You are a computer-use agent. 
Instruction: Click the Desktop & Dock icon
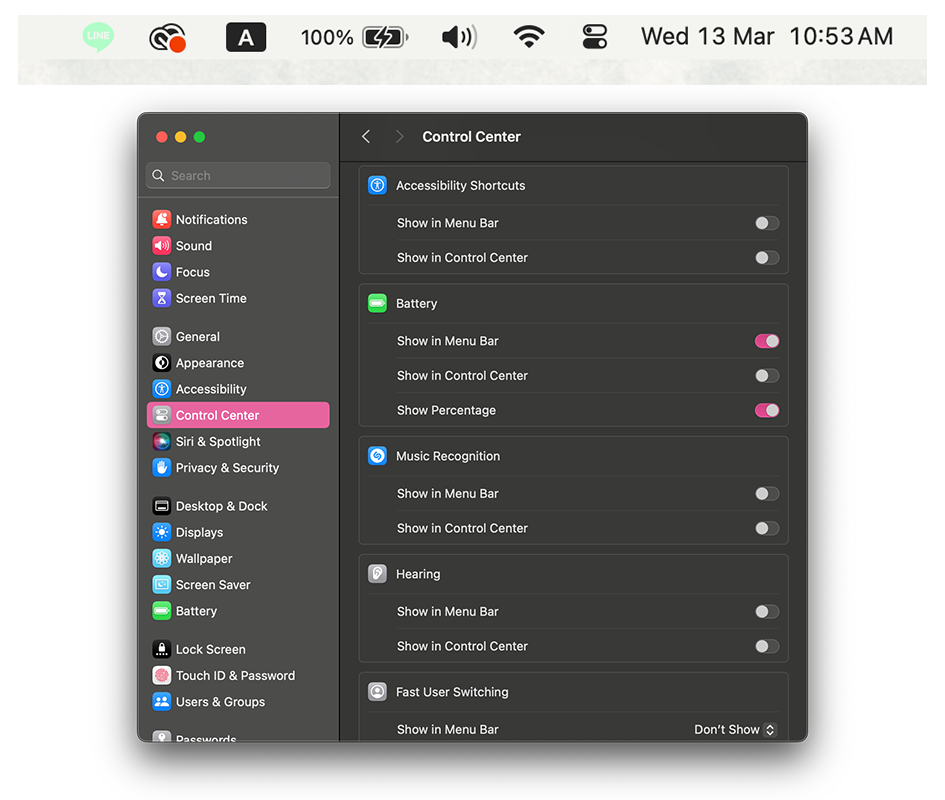162,506
